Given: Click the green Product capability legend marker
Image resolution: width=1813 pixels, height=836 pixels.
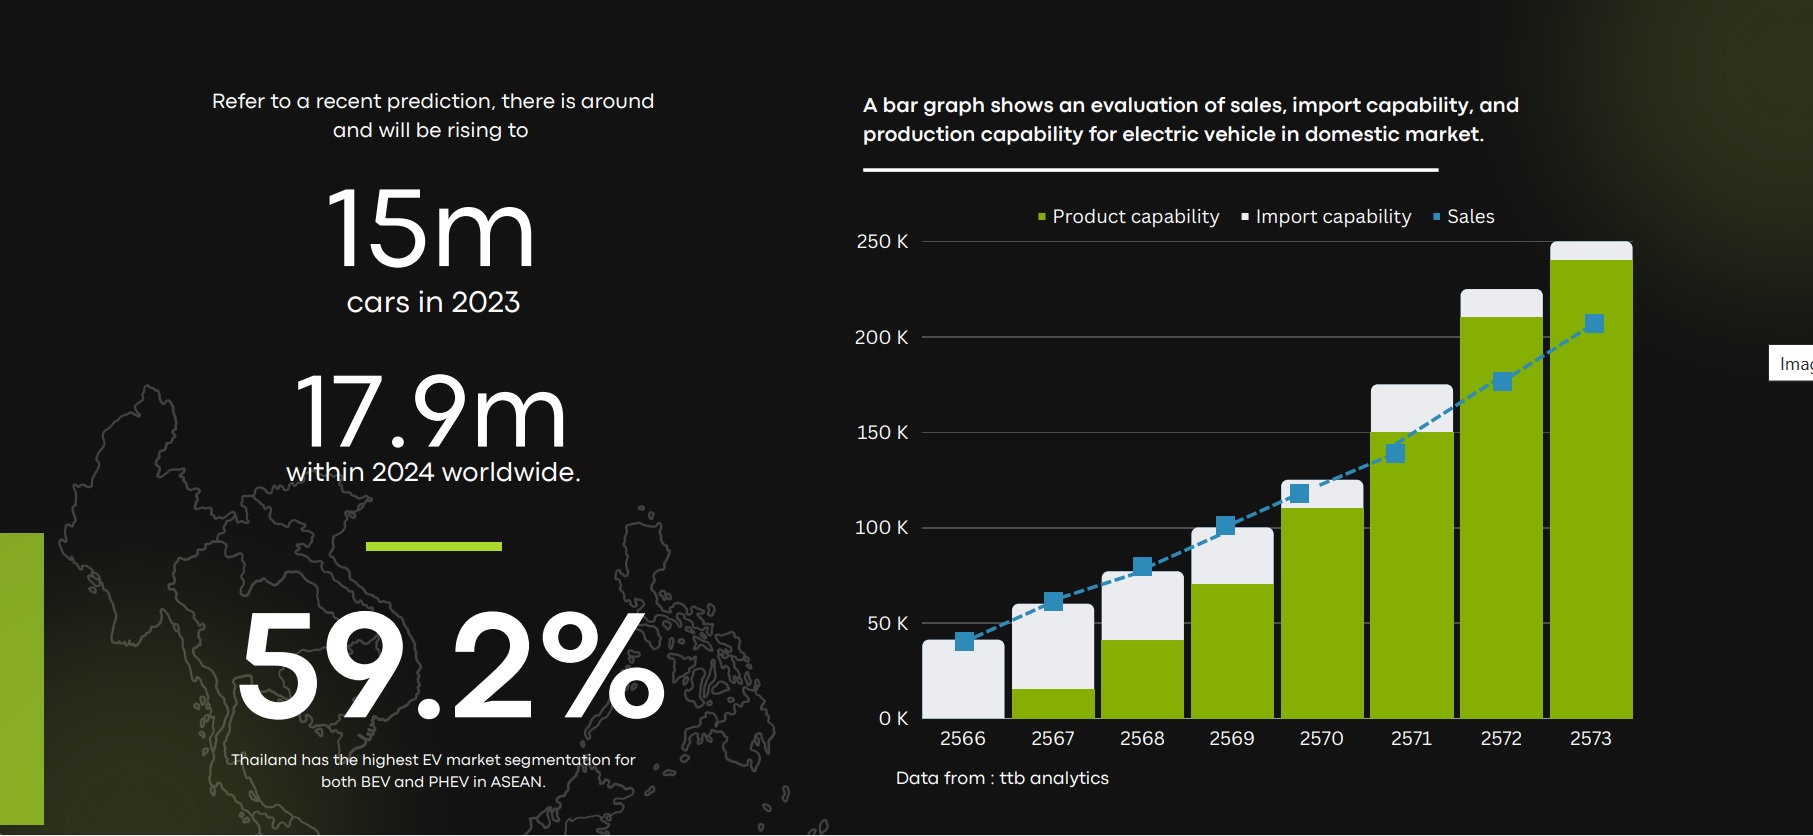Looking at the screenshot, I should tap(1042, 217).
